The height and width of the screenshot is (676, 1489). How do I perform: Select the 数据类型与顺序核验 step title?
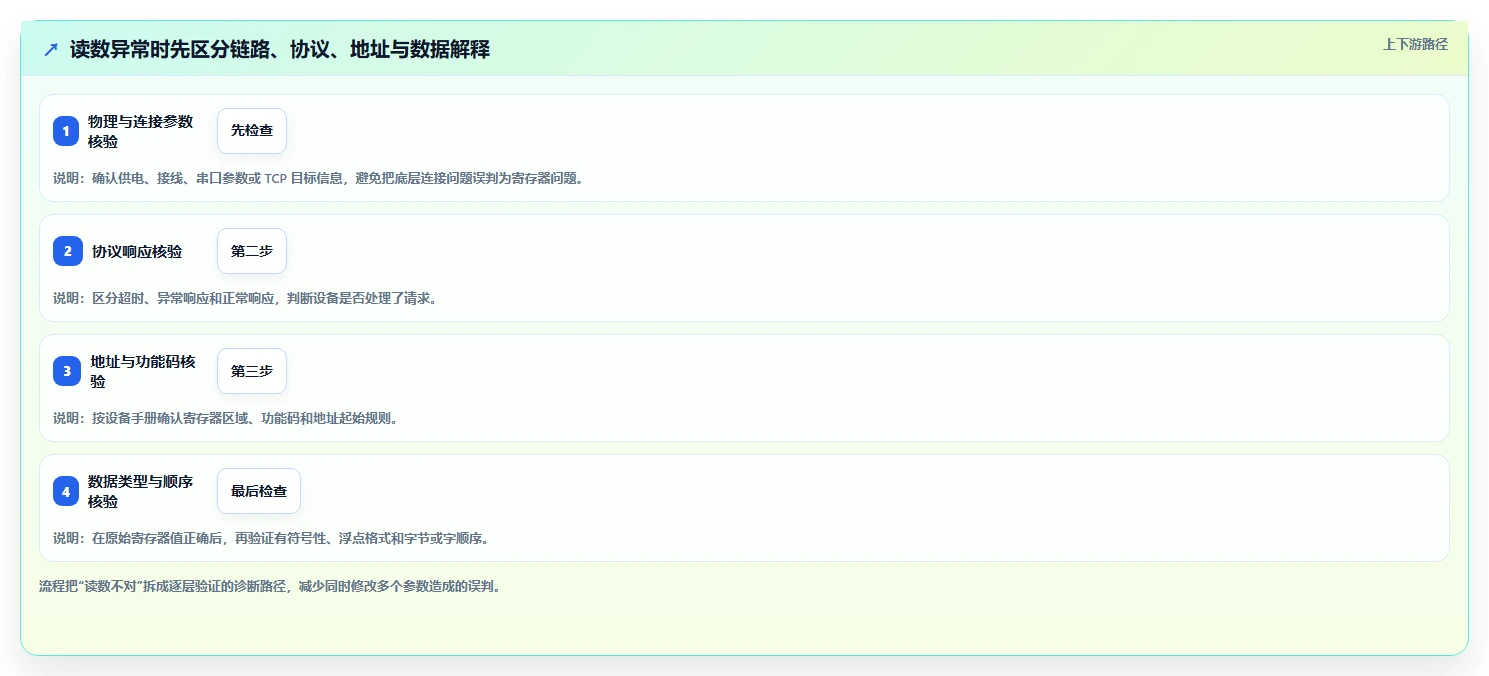[x=140, y=491]
